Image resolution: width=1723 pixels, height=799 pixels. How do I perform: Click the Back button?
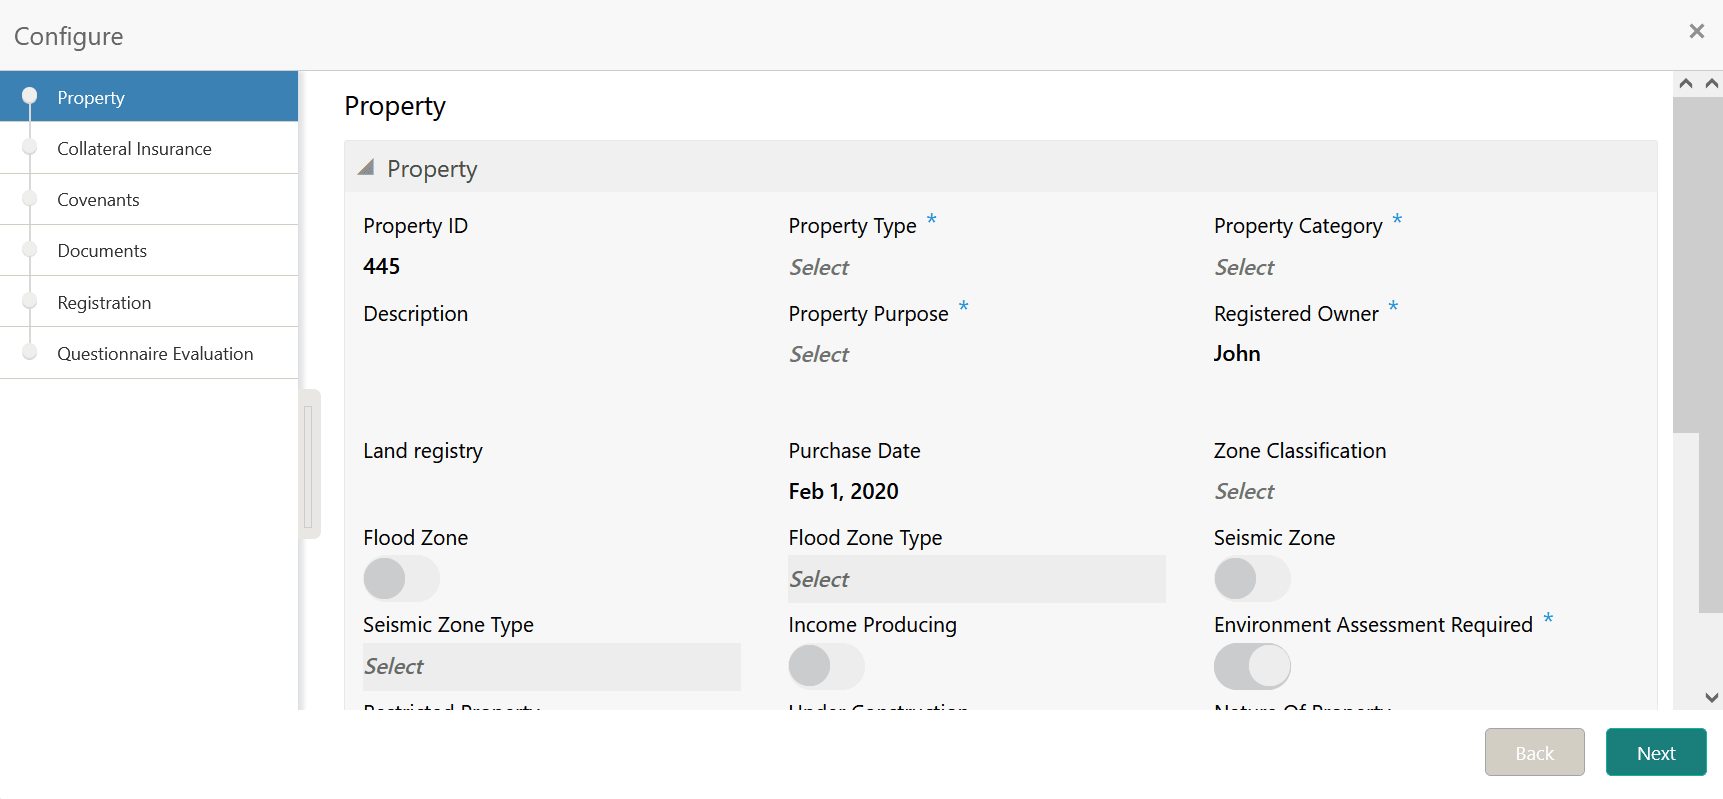tap(1534, 752)
